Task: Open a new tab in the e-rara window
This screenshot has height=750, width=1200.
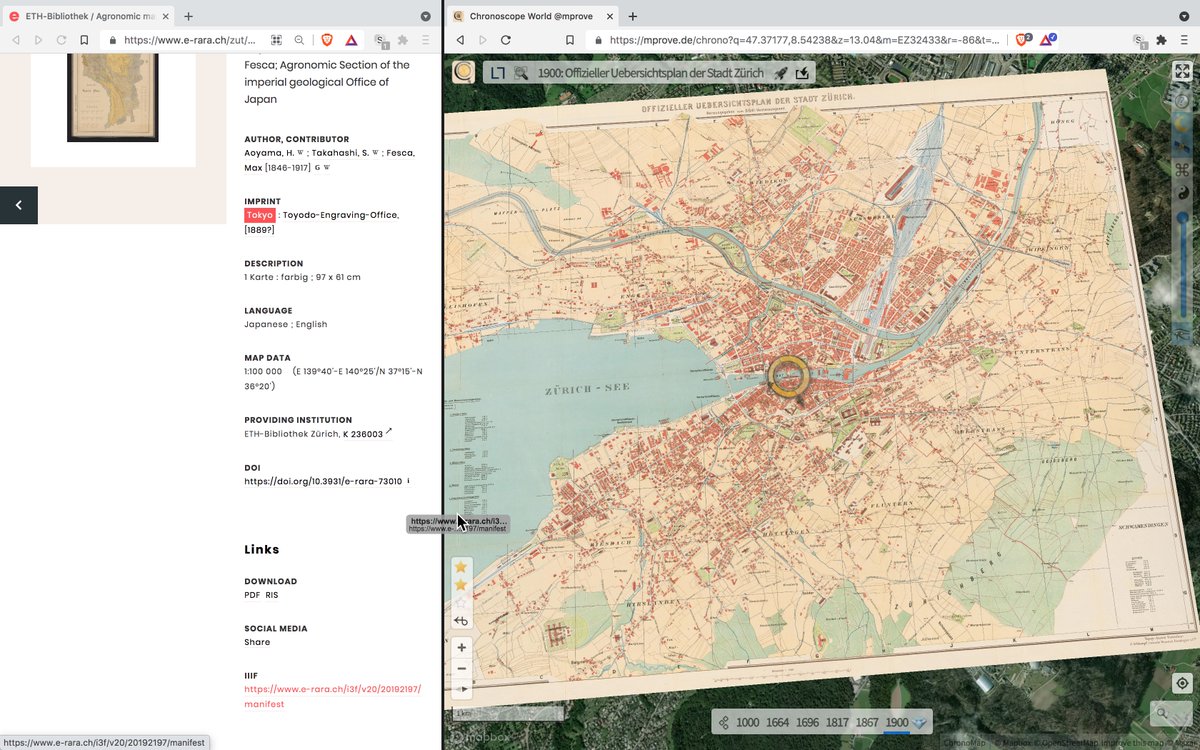Action: point(189,17)
